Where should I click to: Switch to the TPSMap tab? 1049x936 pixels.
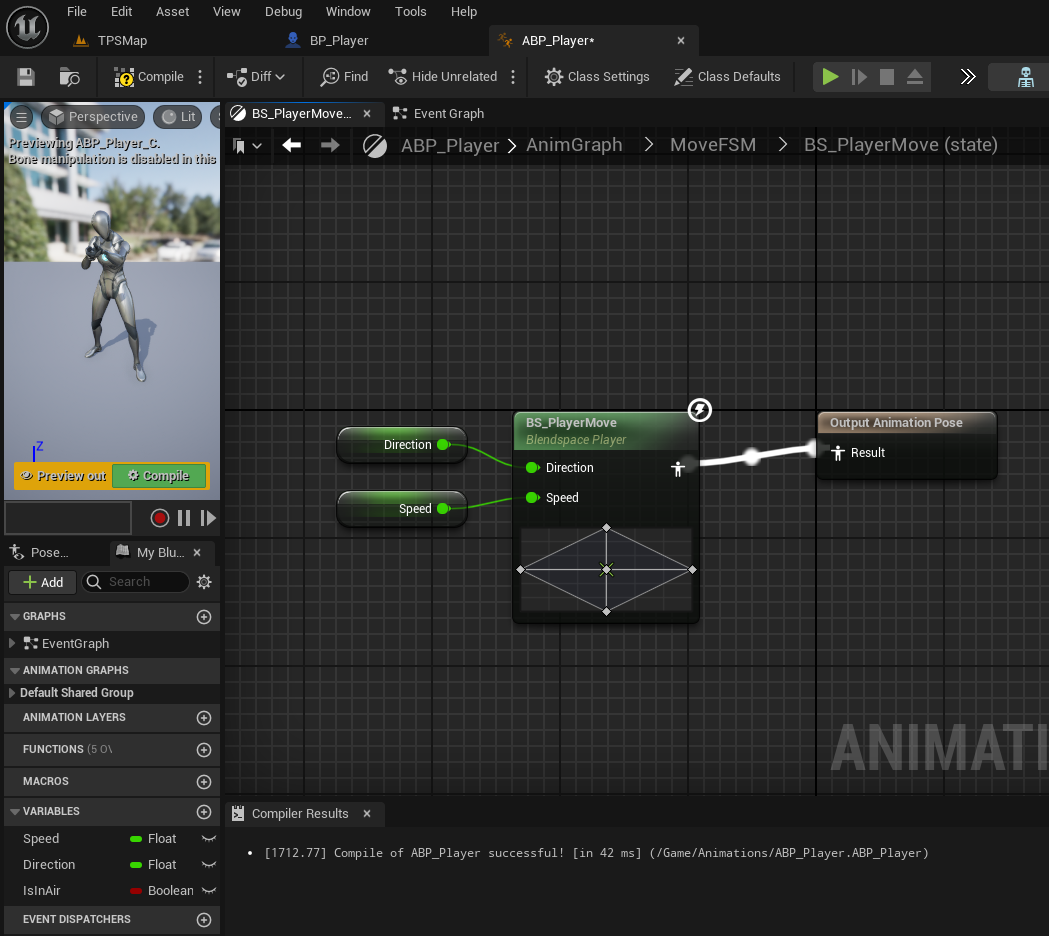click(110, 41)
